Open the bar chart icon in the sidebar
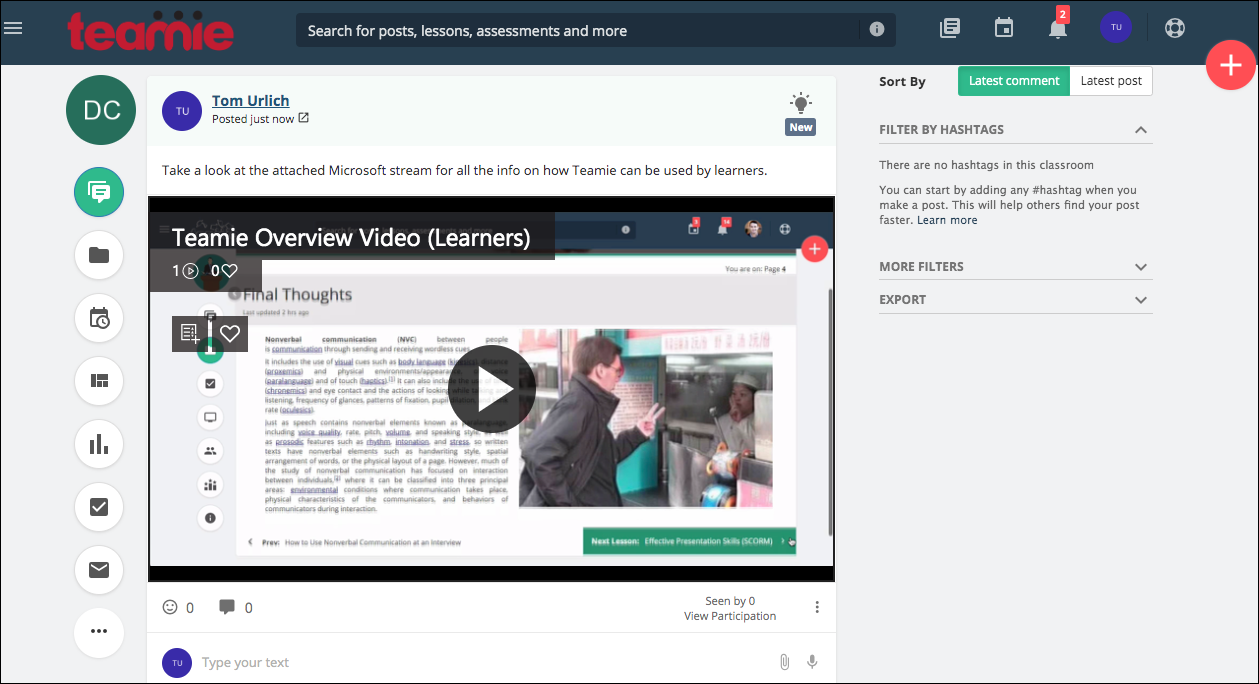Screen dimensions: 1259x684 [99, 445]
